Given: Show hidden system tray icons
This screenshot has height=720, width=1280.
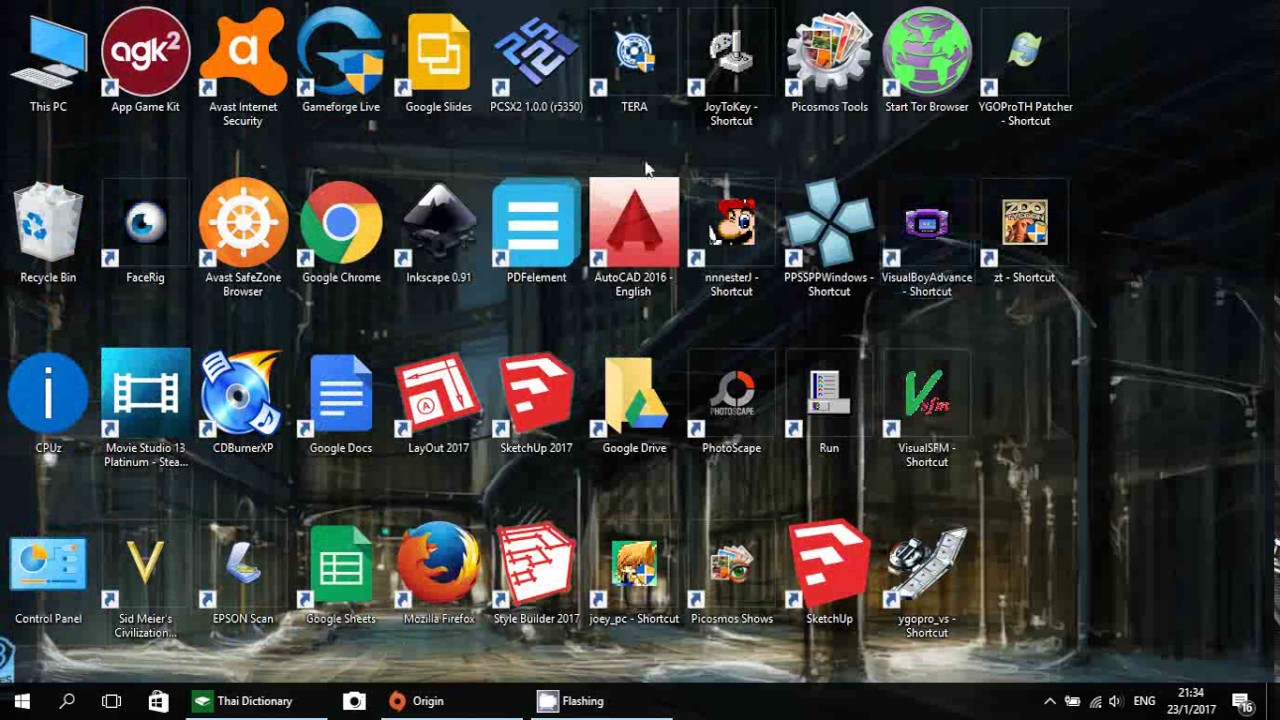Looking at the screenshot, I should (1049, 701).
